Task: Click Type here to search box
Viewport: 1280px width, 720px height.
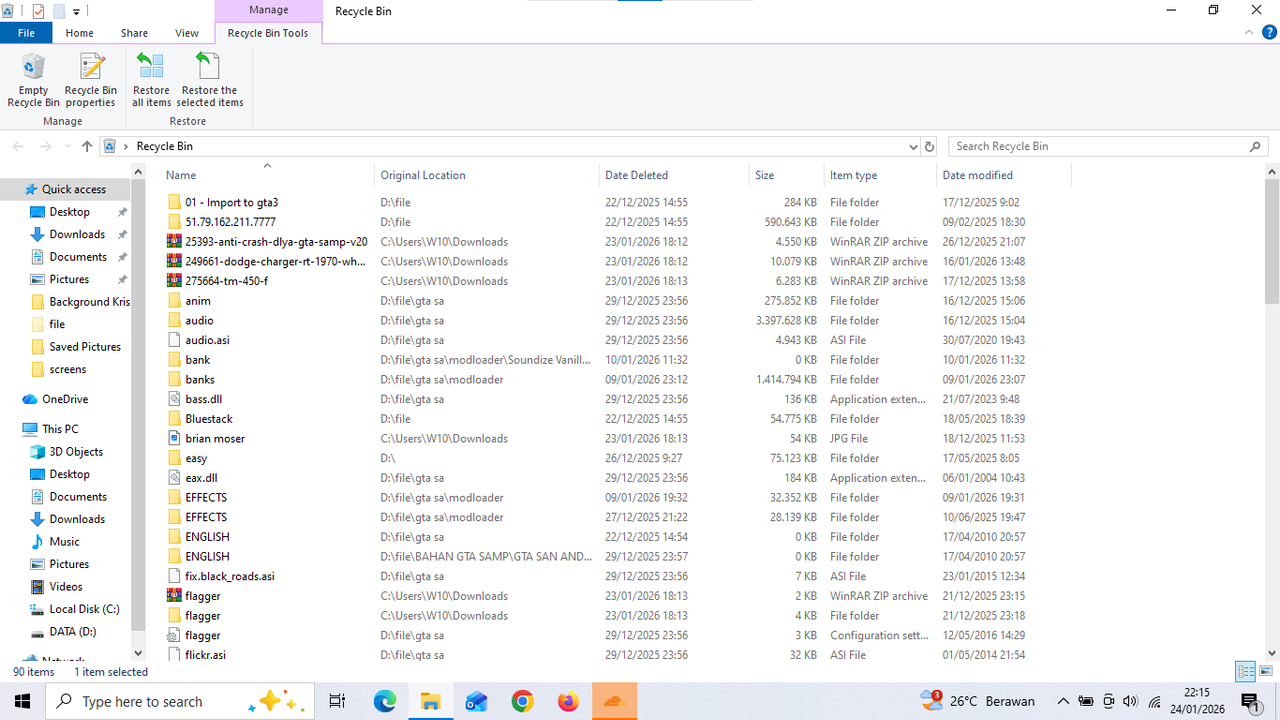Action: [180, 701]
